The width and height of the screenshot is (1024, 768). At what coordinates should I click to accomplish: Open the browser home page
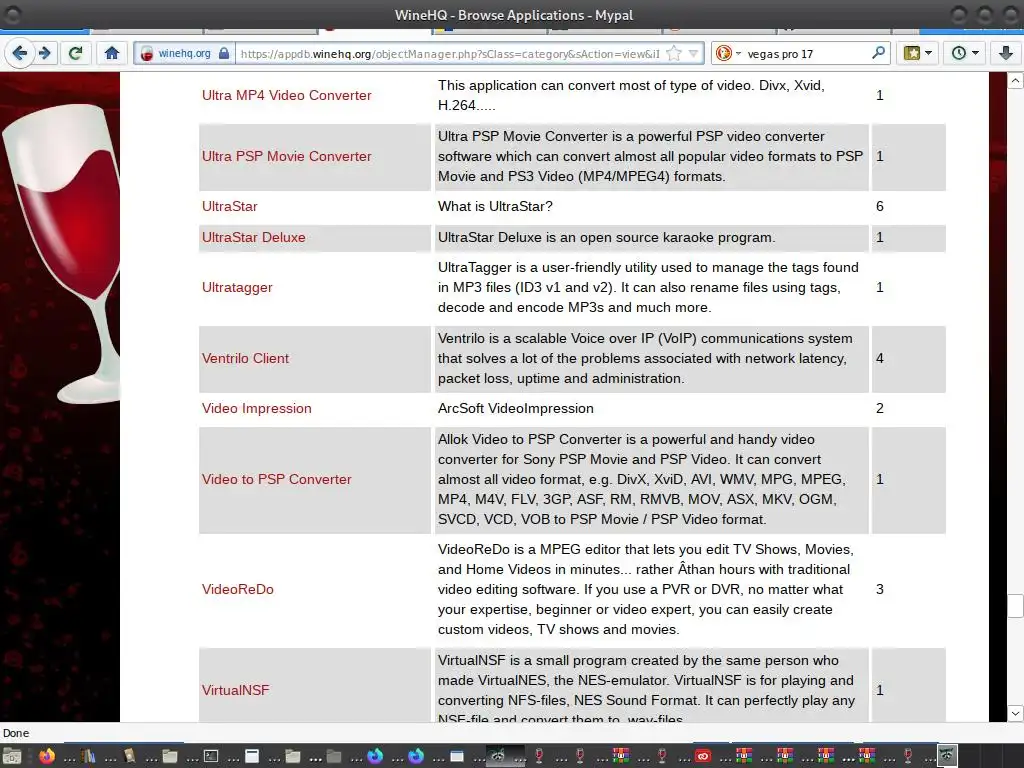(112, 53)
